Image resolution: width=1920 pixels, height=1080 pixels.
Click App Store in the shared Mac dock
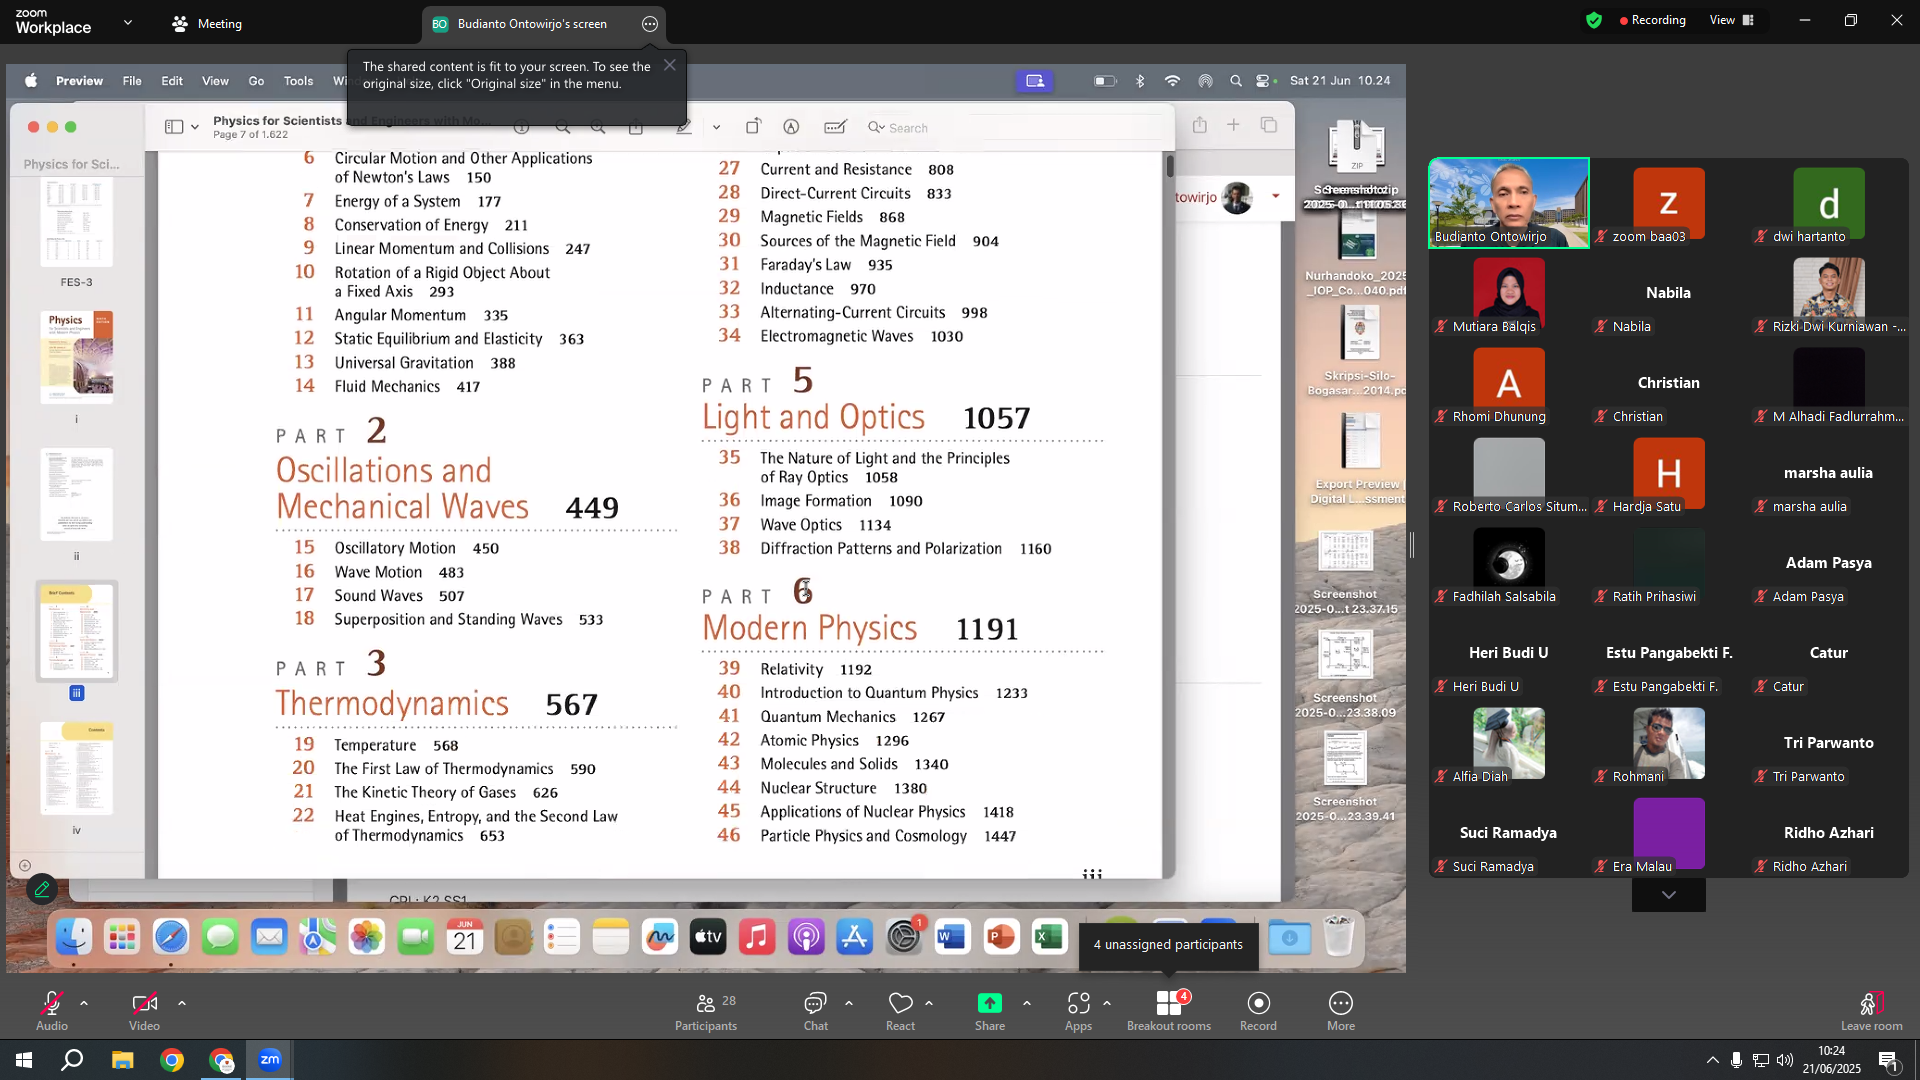pos(855,937)
